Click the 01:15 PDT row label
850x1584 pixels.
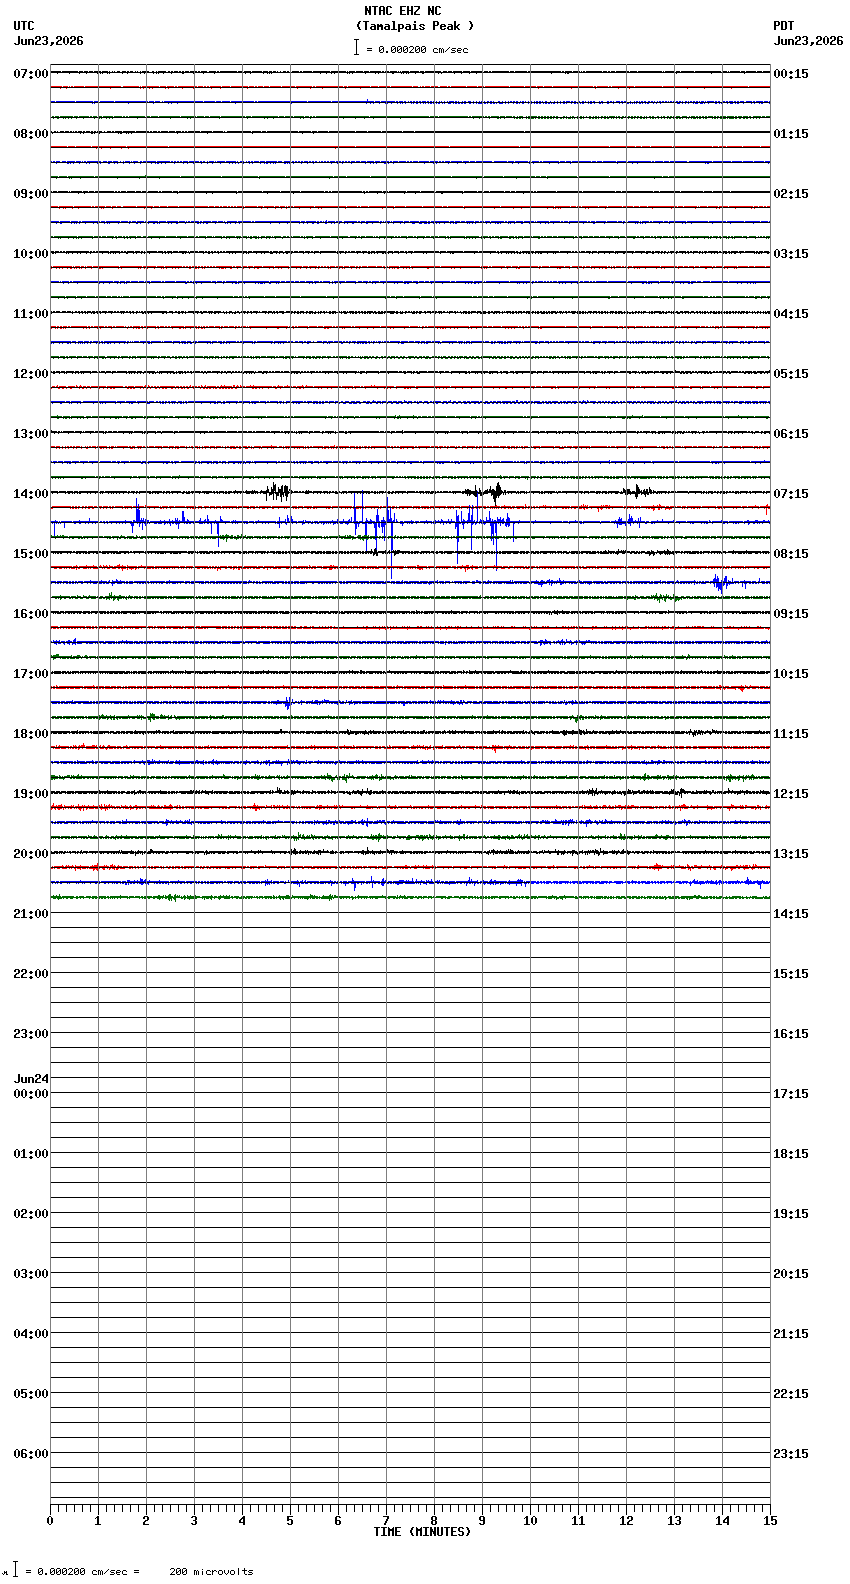pyautogui.click(x=791, y=134)
